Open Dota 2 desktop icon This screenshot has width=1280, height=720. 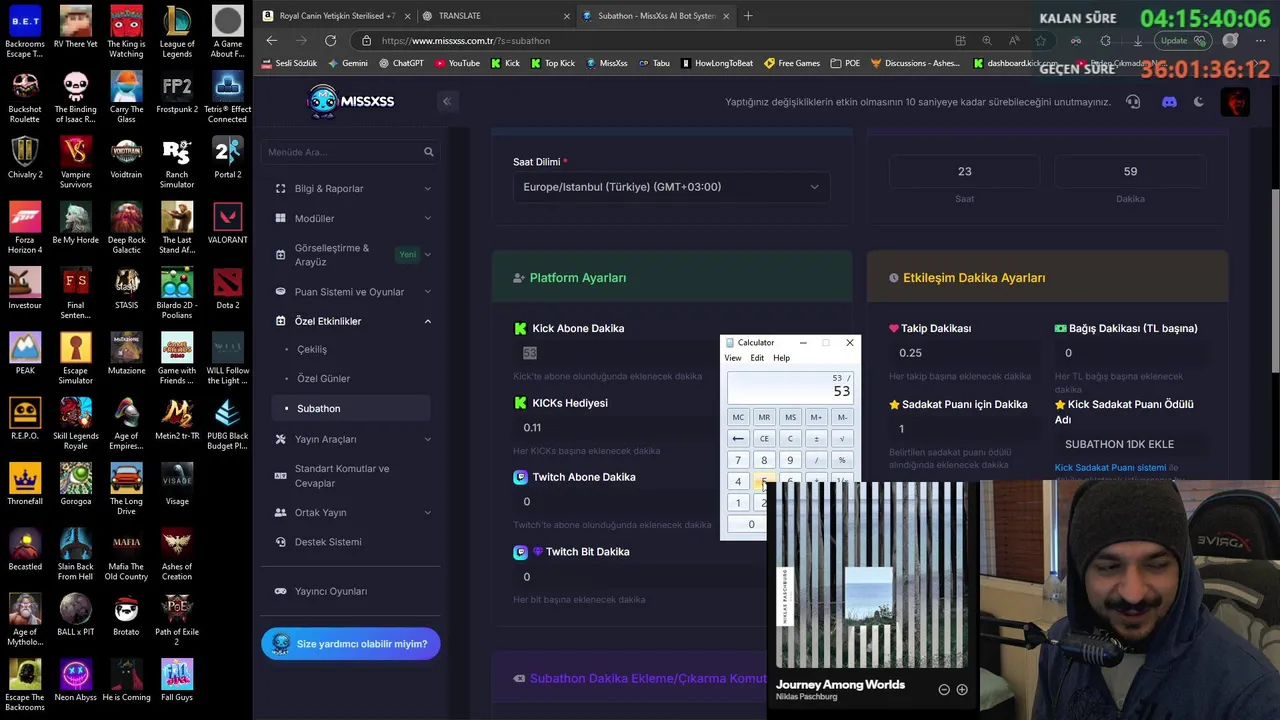point(227,288)
